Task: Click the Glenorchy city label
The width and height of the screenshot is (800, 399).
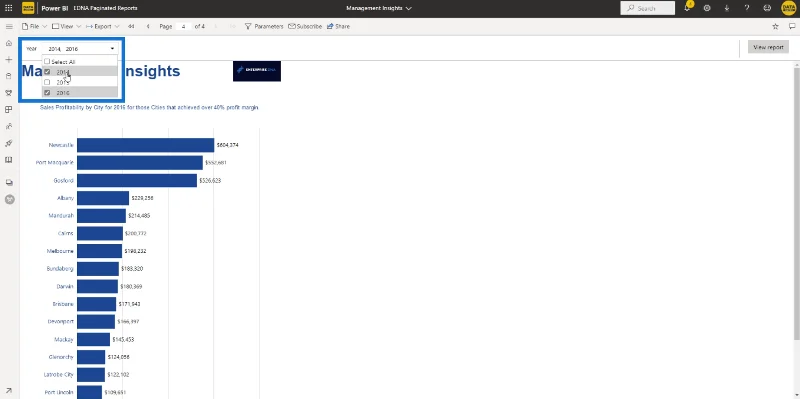Action: (61, 357)
